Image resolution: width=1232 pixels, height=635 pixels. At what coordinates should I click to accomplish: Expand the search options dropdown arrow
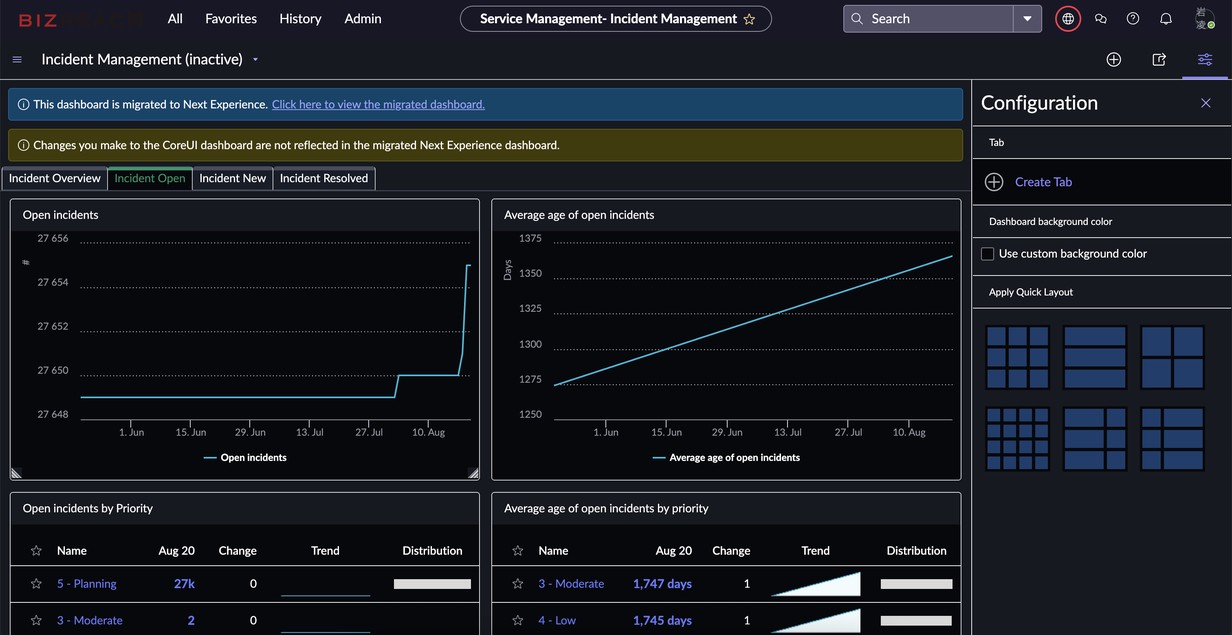click(x=1027, y=19)
